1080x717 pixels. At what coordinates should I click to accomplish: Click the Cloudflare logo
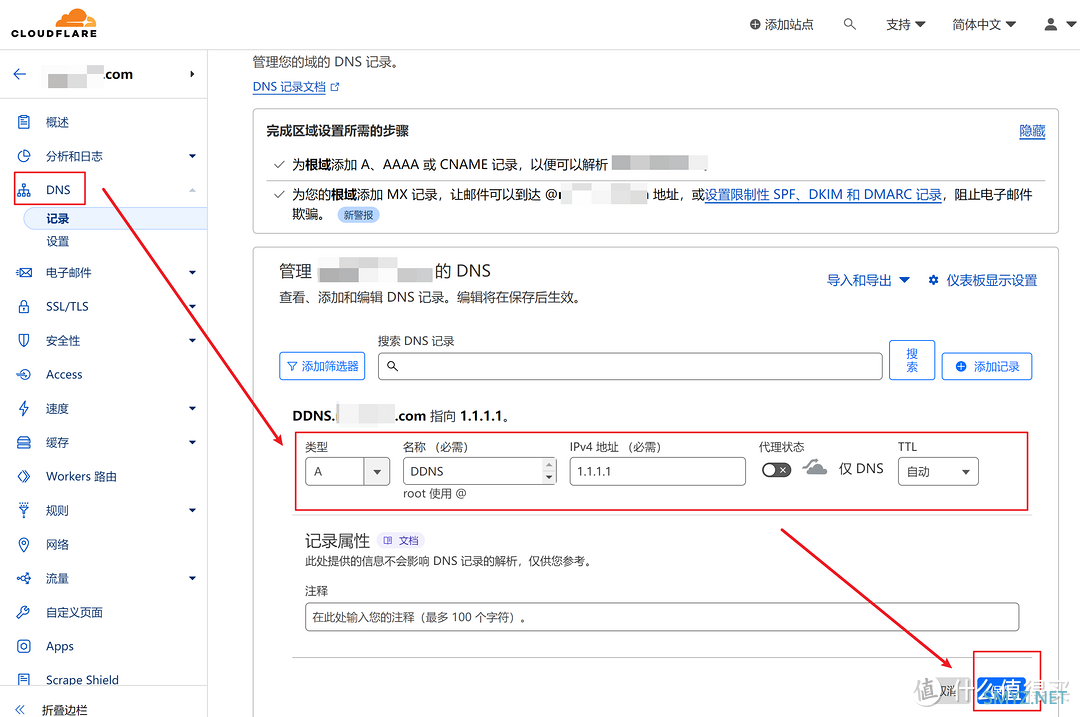coord(54,23)
